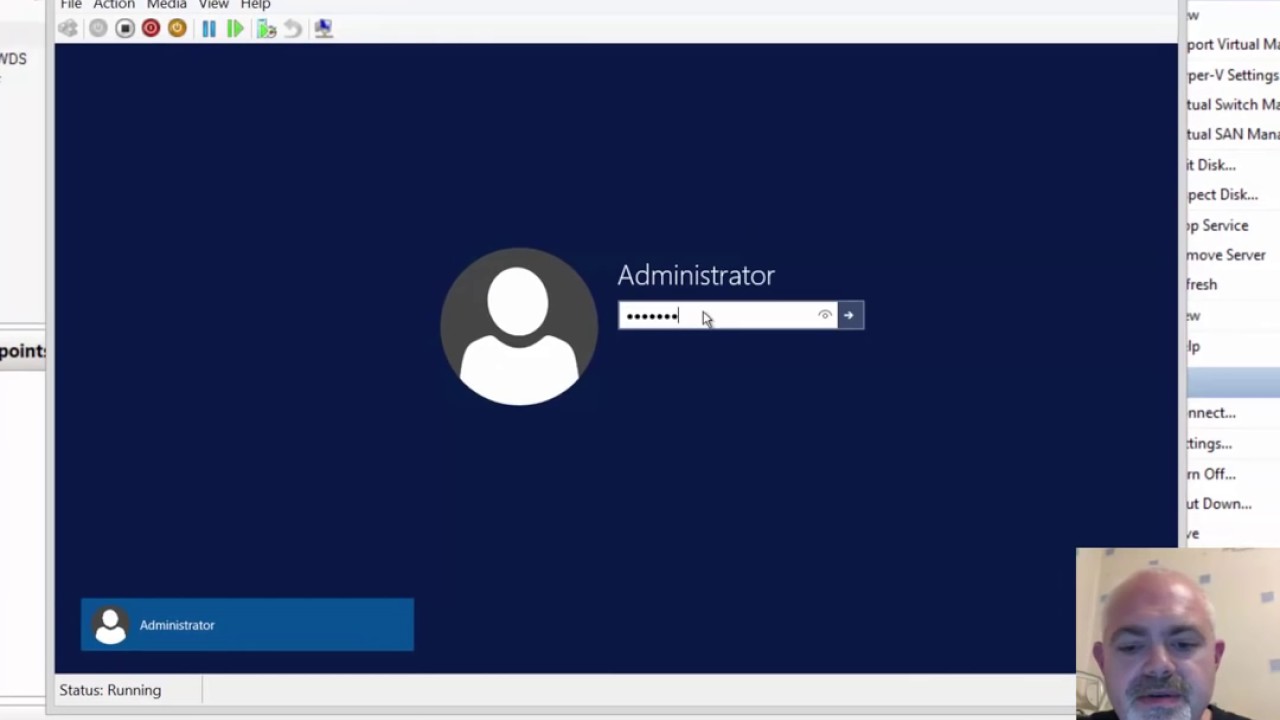Click the large Administrator avatar picture
1280x720 pixels.
click(x=519, y=327)
